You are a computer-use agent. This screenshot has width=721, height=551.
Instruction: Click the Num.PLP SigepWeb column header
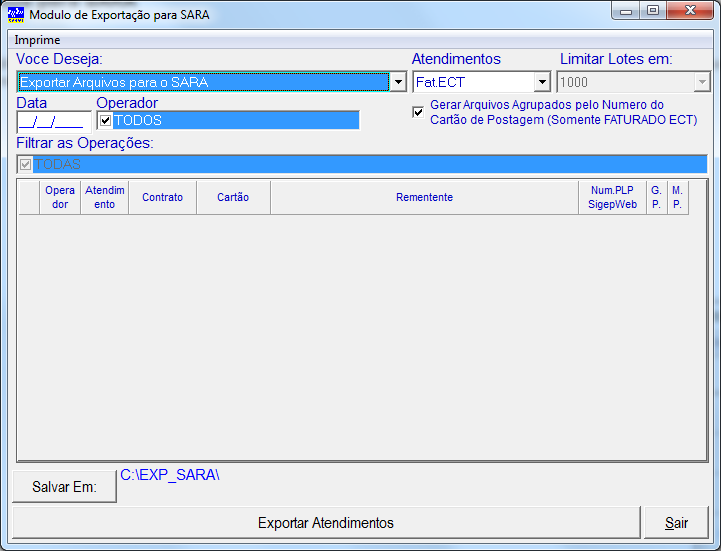pos(612,197)
